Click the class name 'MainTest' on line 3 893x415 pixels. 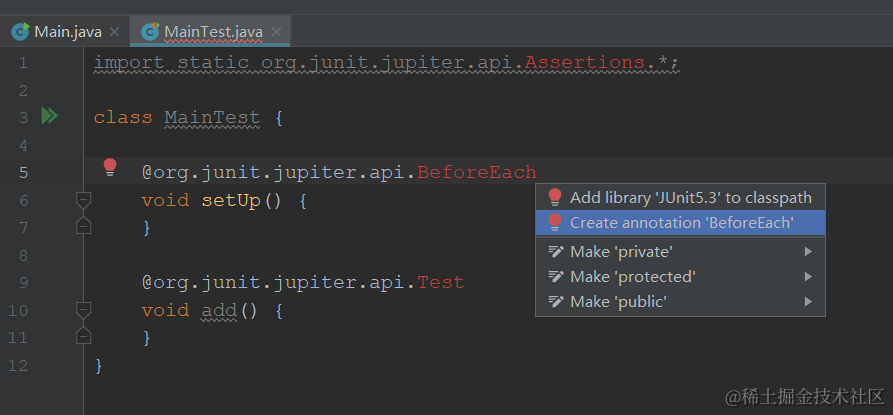pyautogui.click(x=212, y=117)
